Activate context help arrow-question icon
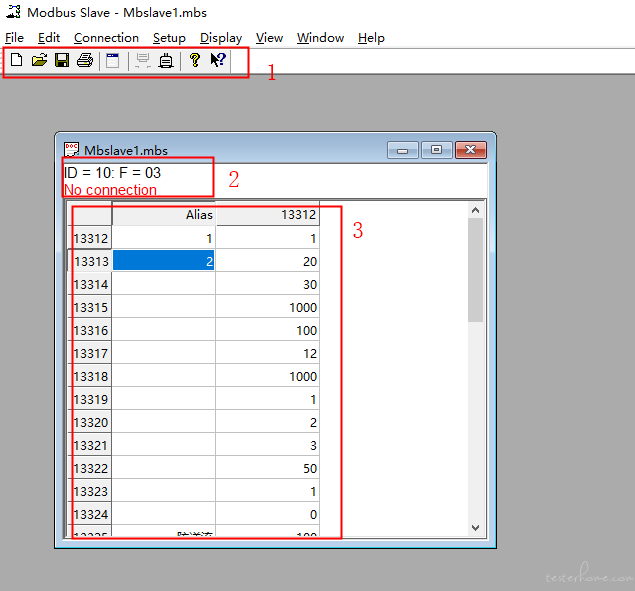This screenshot has height=591, width=635. pyautogui.click(x=218, y=60)
